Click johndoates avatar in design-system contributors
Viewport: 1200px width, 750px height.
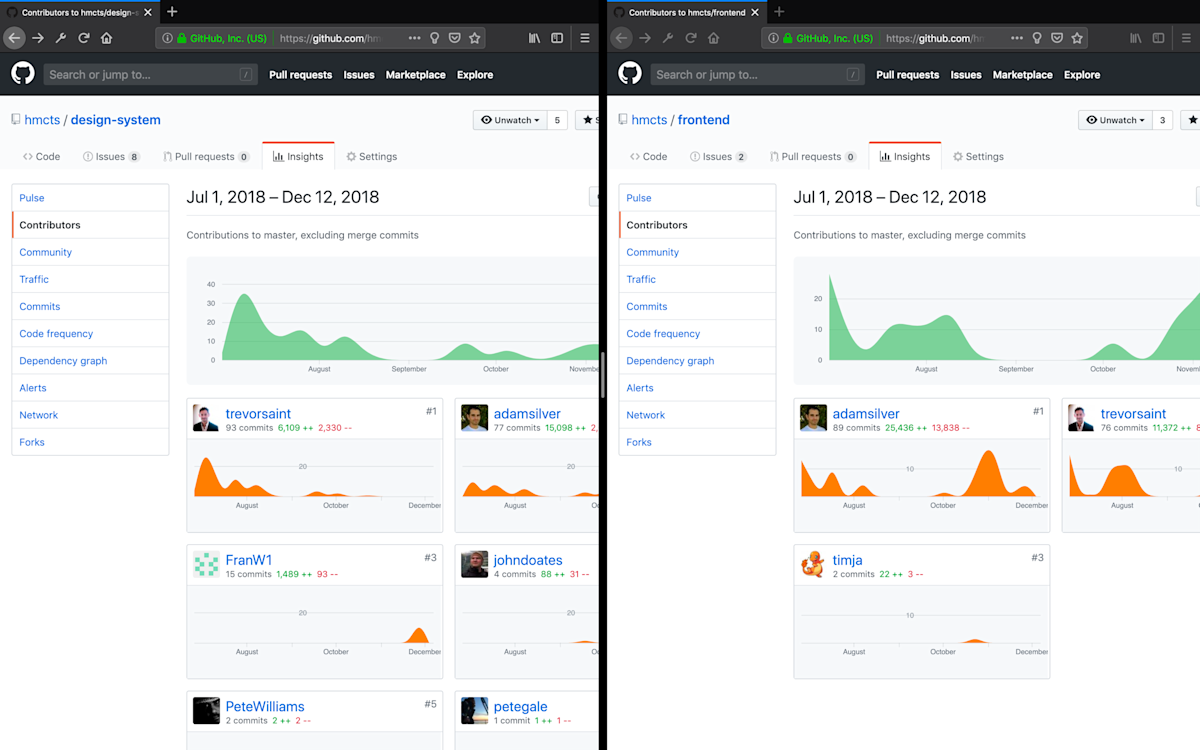[x=474, y=565]
